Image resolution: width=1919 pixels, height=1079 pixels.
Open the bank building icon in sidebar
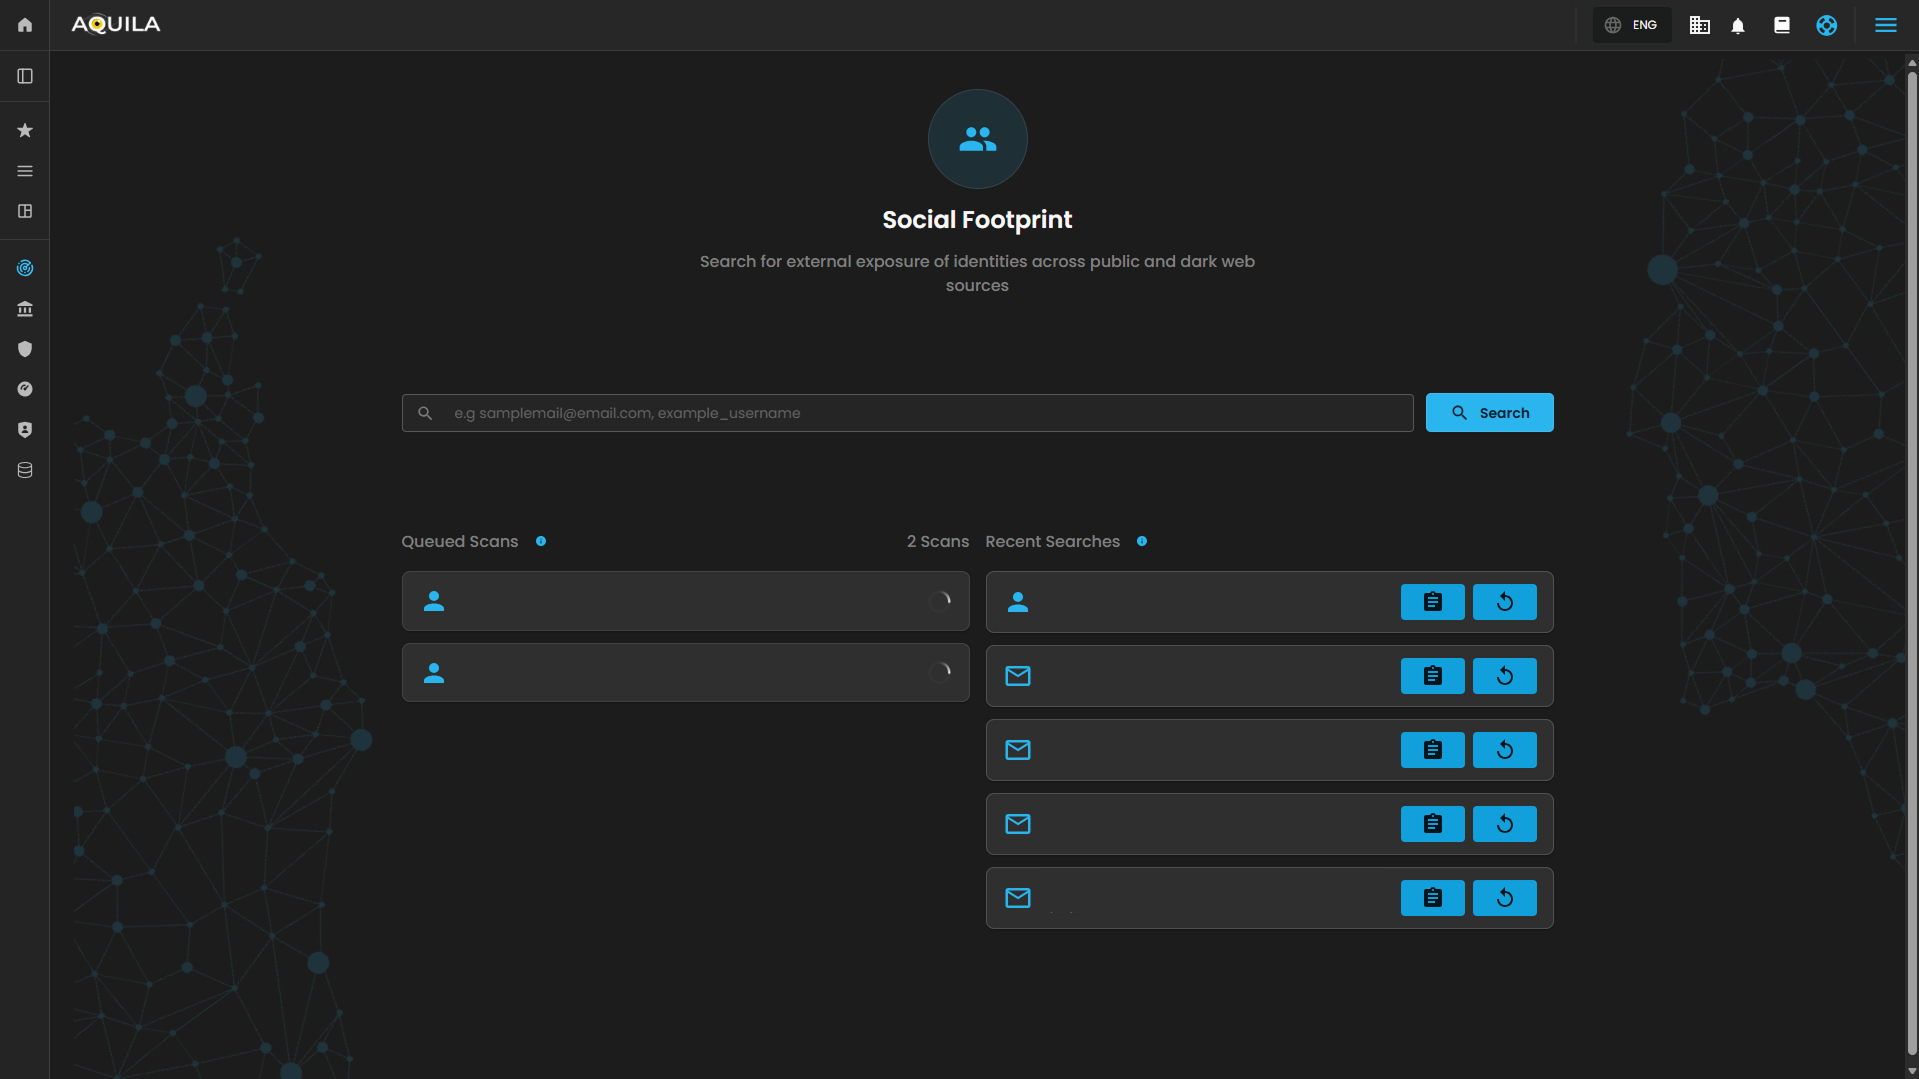coord(25,309)
